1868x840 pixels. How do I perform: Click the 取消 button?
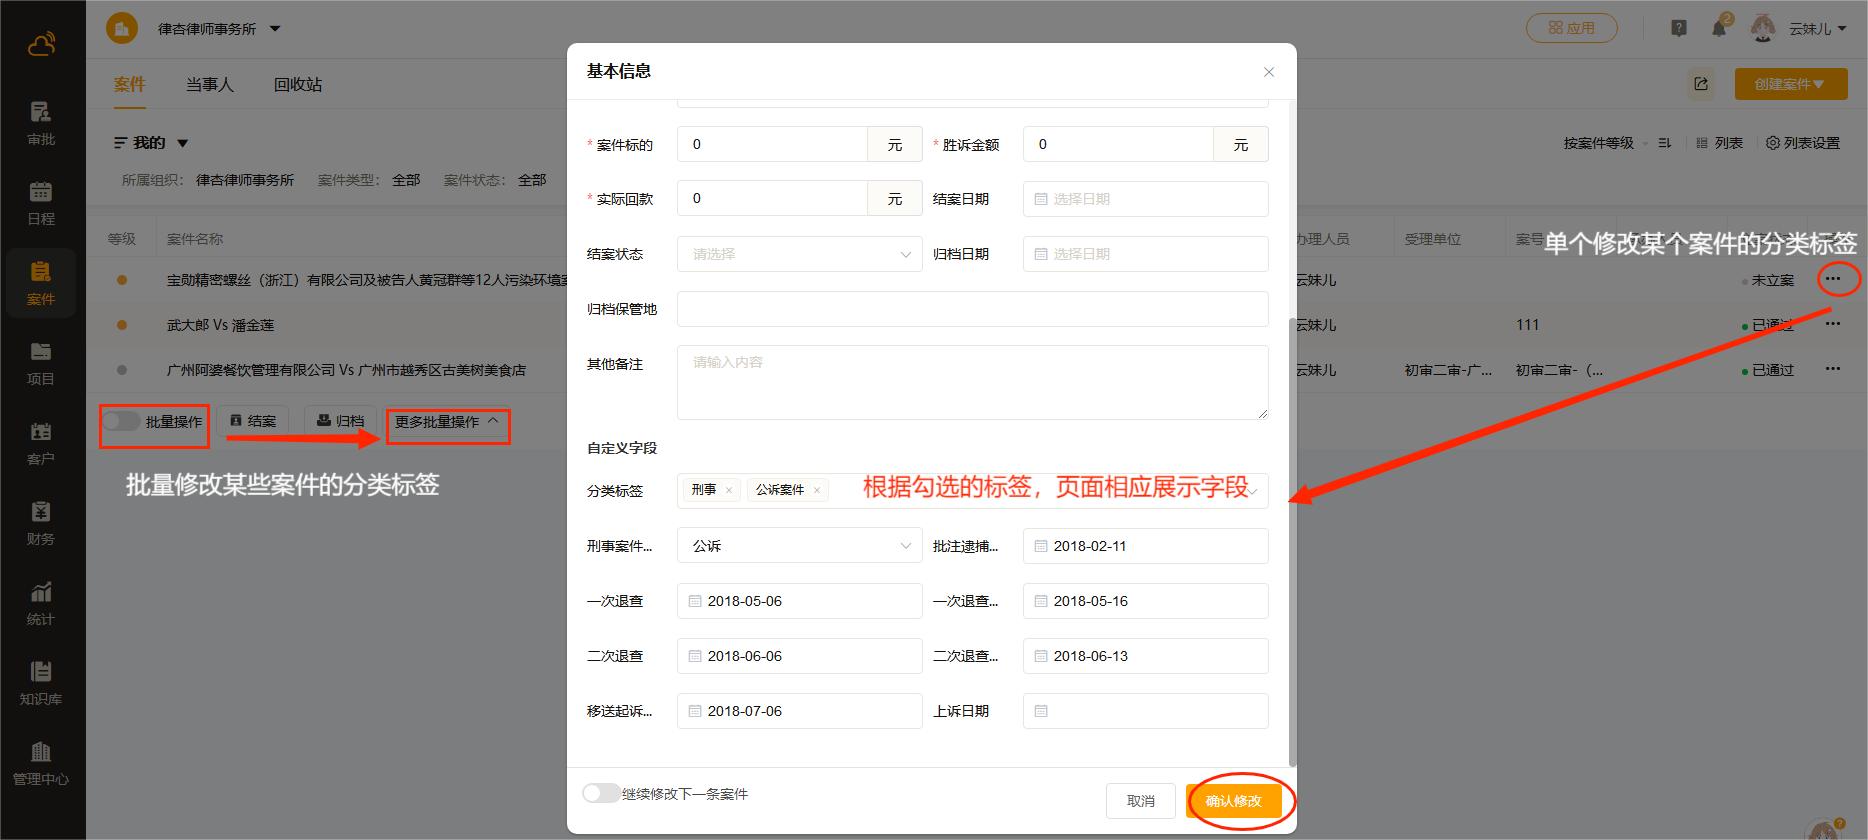pyautogui.click(x=1140, y=801)
